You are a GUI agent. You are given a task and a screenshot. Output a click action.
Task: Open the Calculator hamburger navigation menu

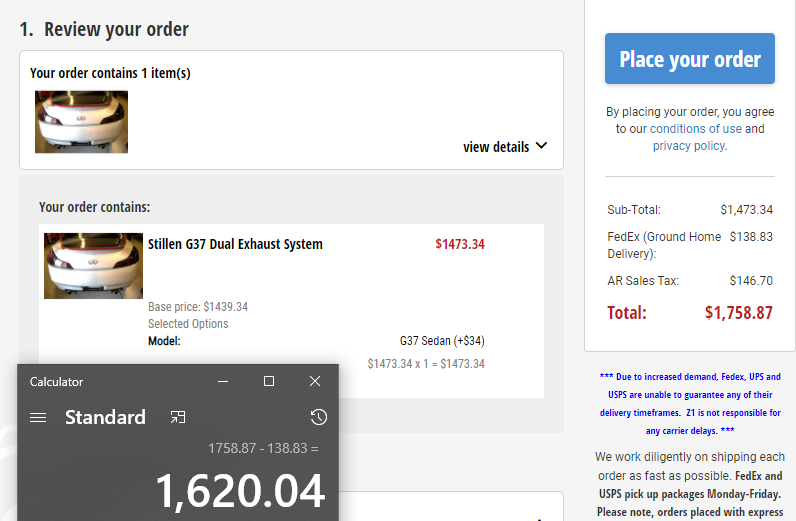click(38, 418)
